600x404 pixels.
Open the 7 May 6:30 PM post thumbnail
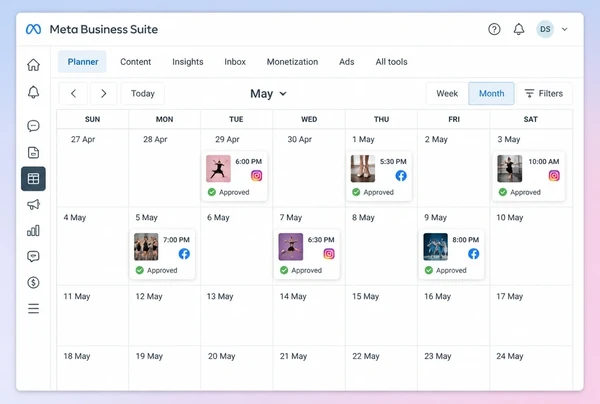pyautogui.click(x=290, y=247)
